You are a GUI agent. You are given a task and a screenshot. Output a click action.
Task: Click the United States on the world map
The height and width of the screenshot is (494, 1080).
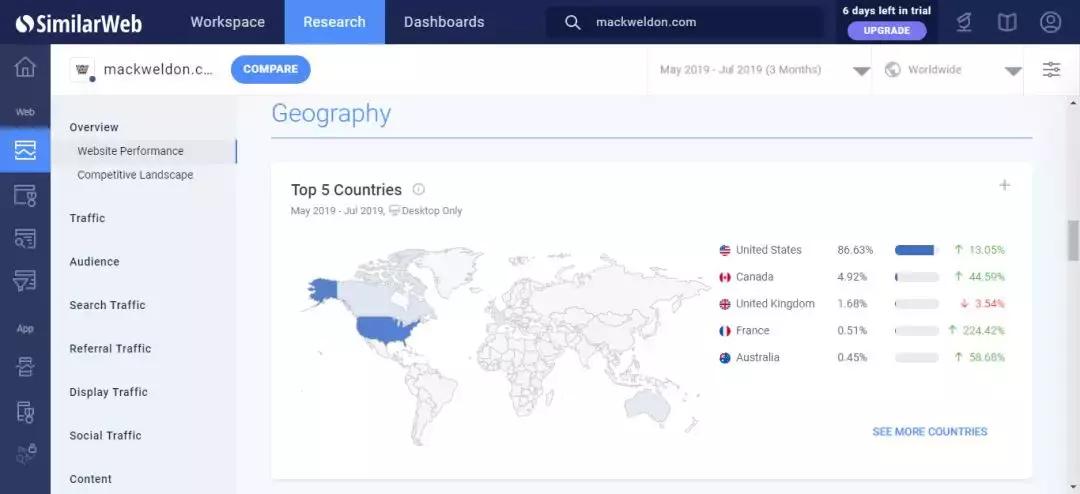387,331
